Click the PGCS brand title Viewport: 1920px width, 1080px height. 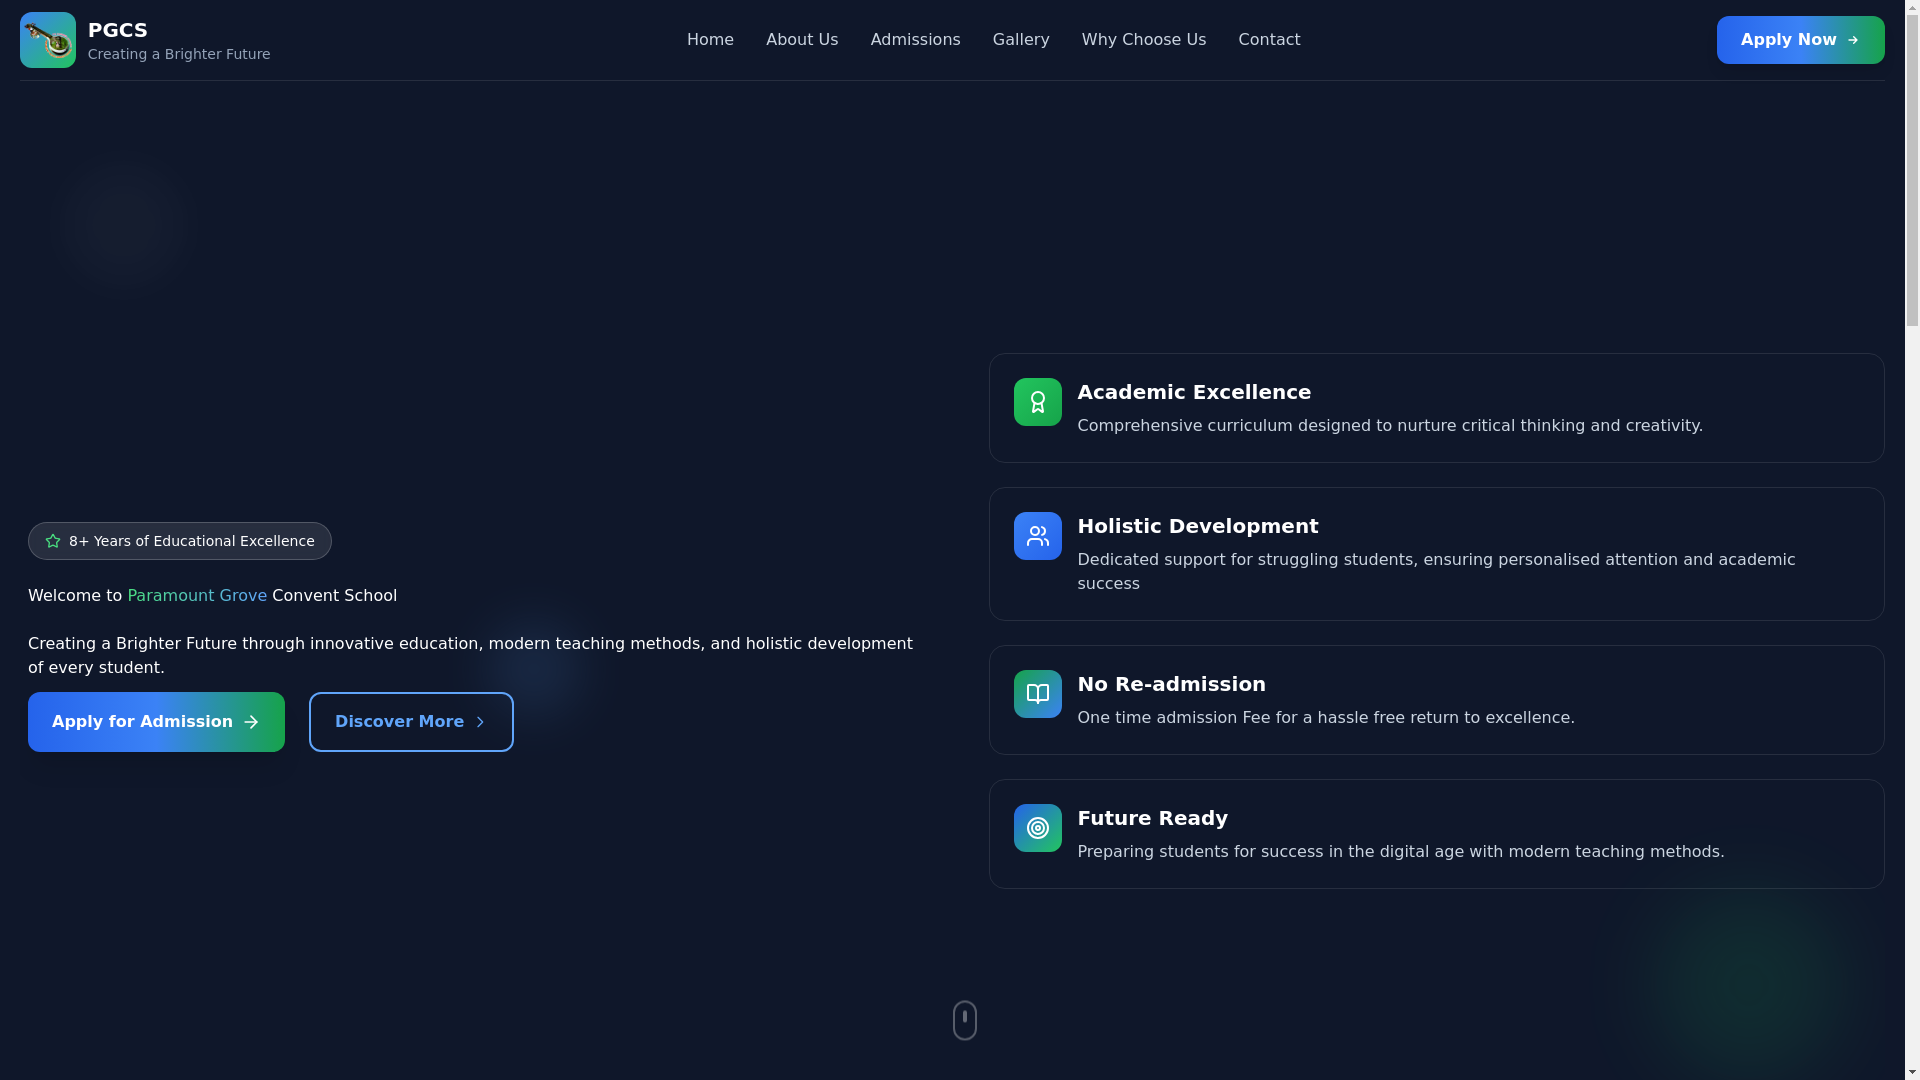tap(118, 30)
